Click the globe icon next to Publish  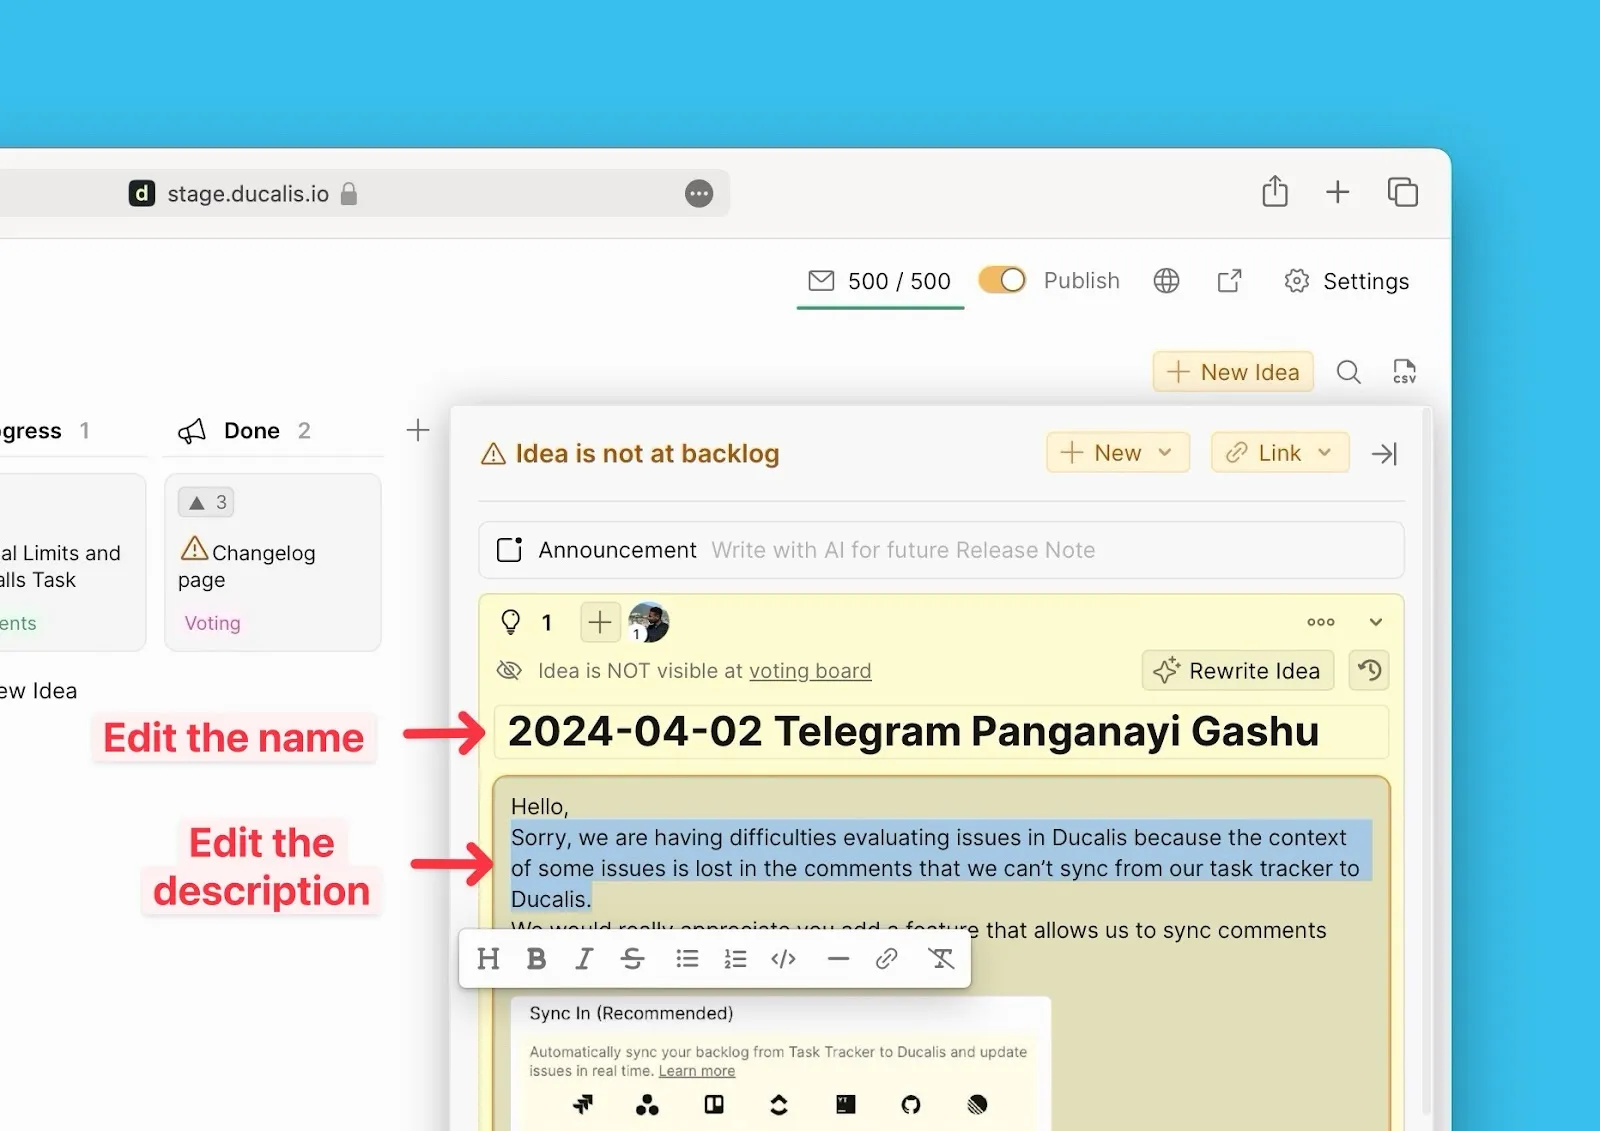pos(1166,281)
